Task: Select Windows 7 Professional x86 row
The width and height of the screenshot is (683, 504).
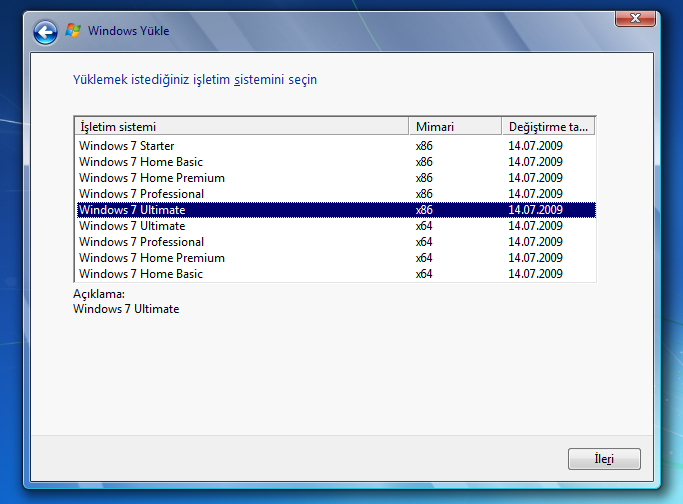Action: pos(336,193)
